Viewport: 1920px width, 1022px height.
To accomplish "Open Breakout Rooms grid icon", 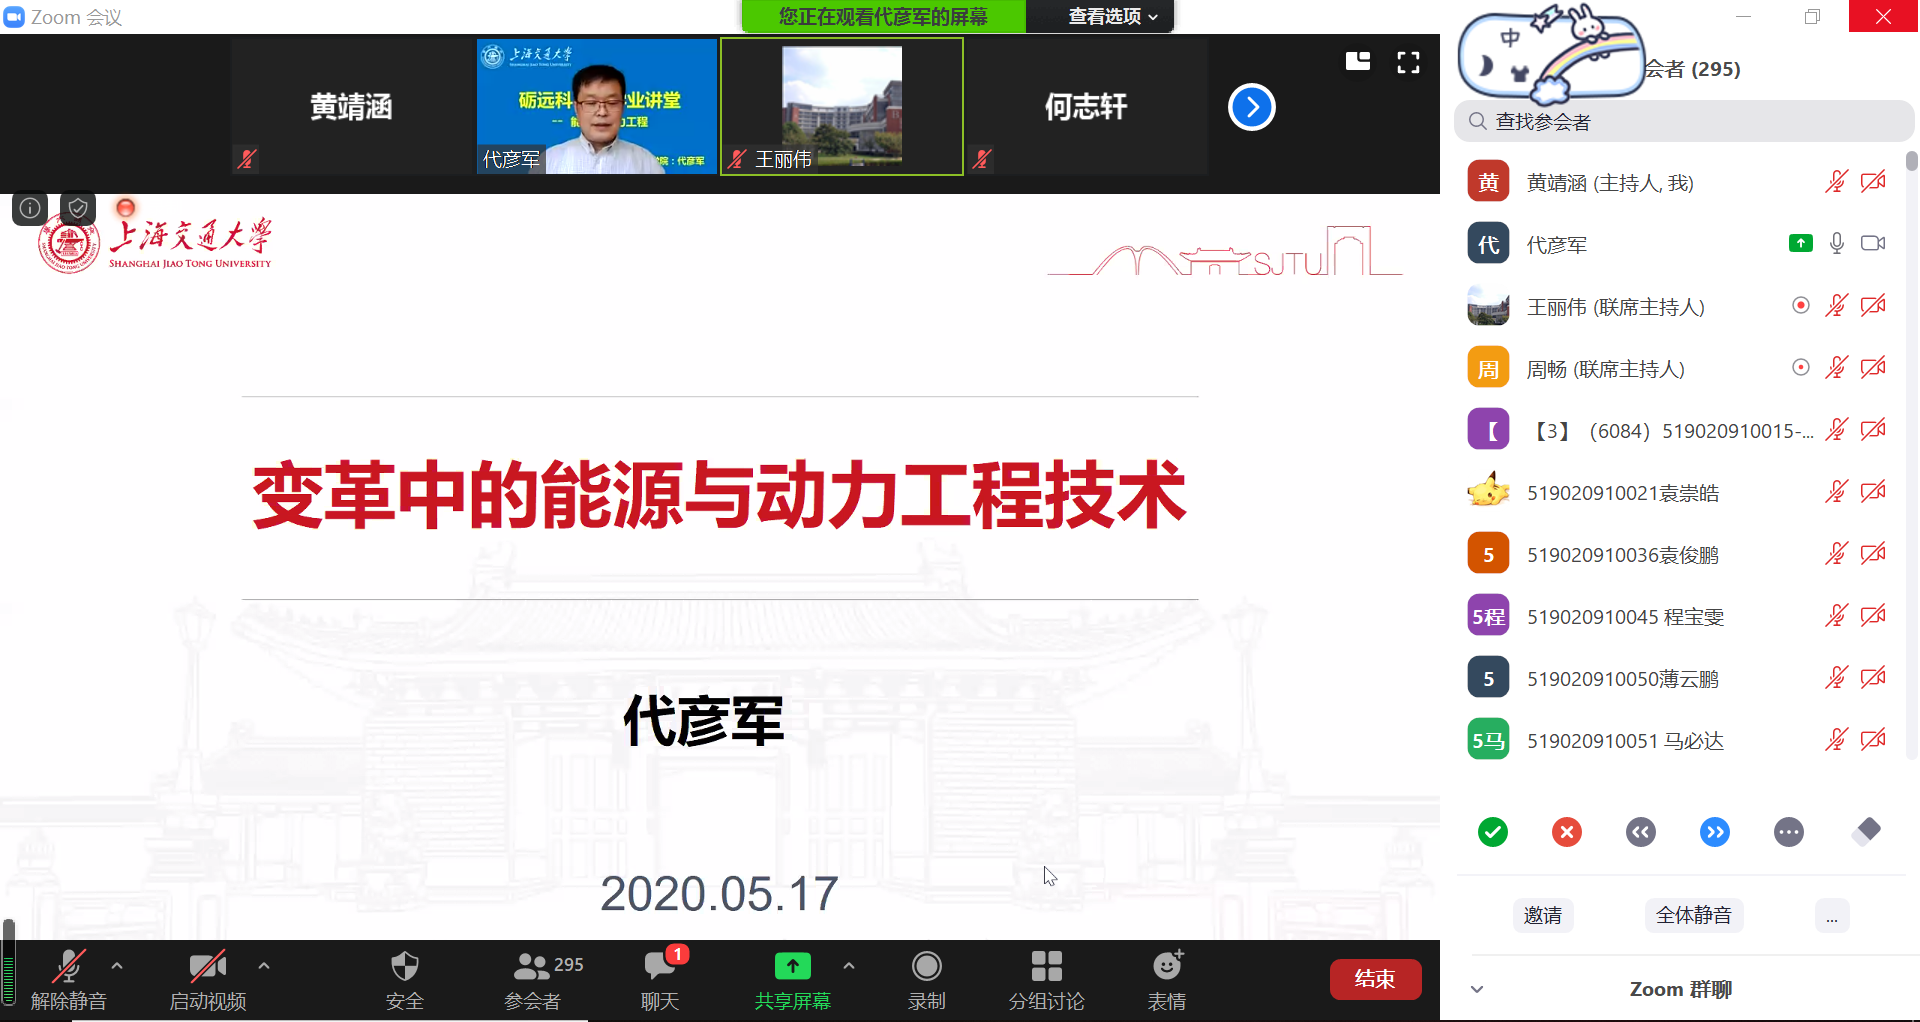I will coord(1046,967).
